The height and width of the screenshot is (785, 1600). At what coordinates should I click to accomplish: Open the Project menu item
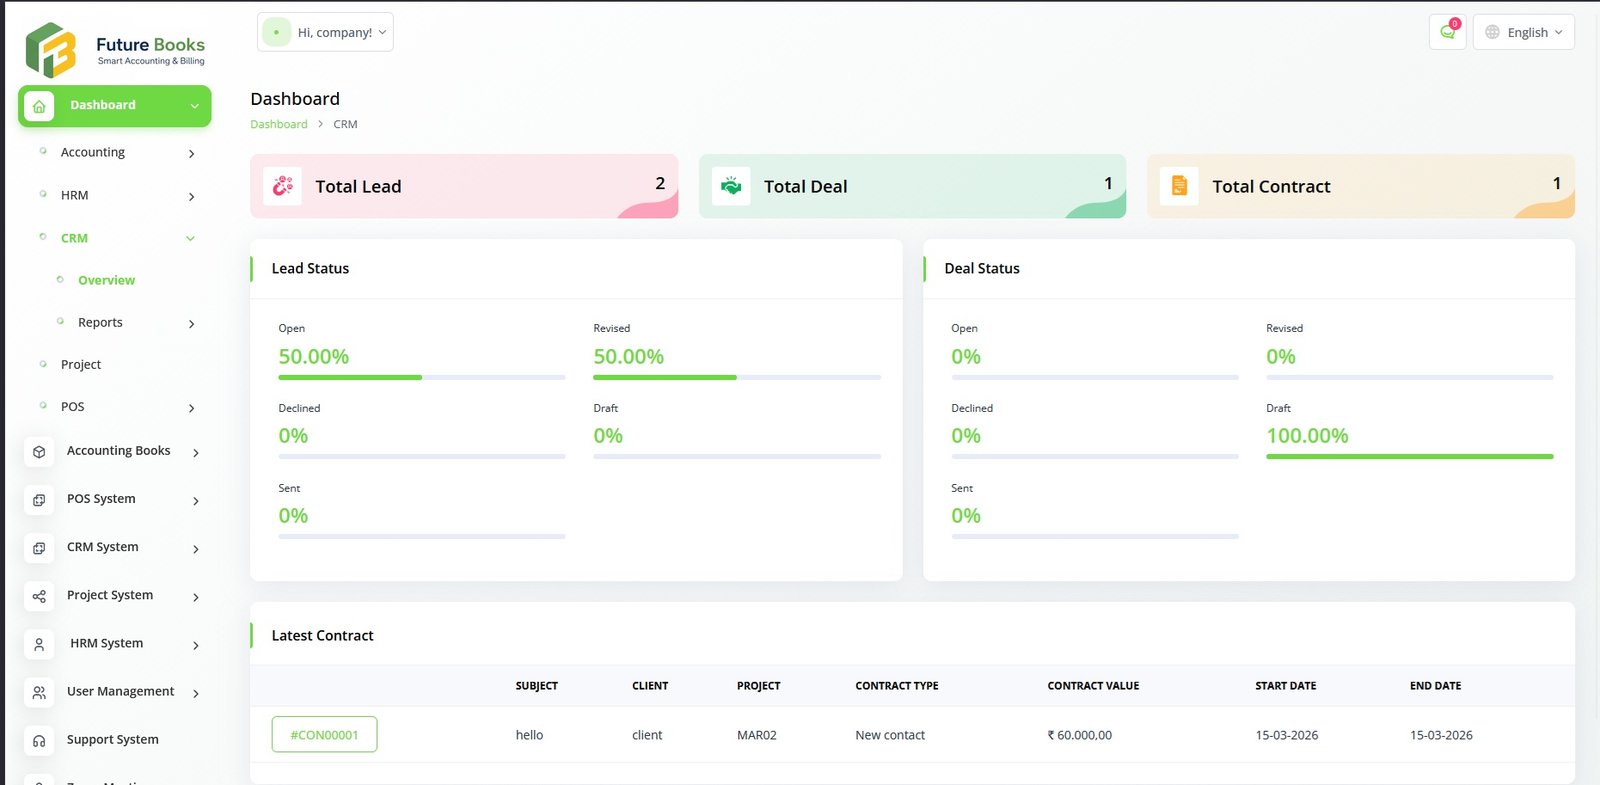pos(81,364)
